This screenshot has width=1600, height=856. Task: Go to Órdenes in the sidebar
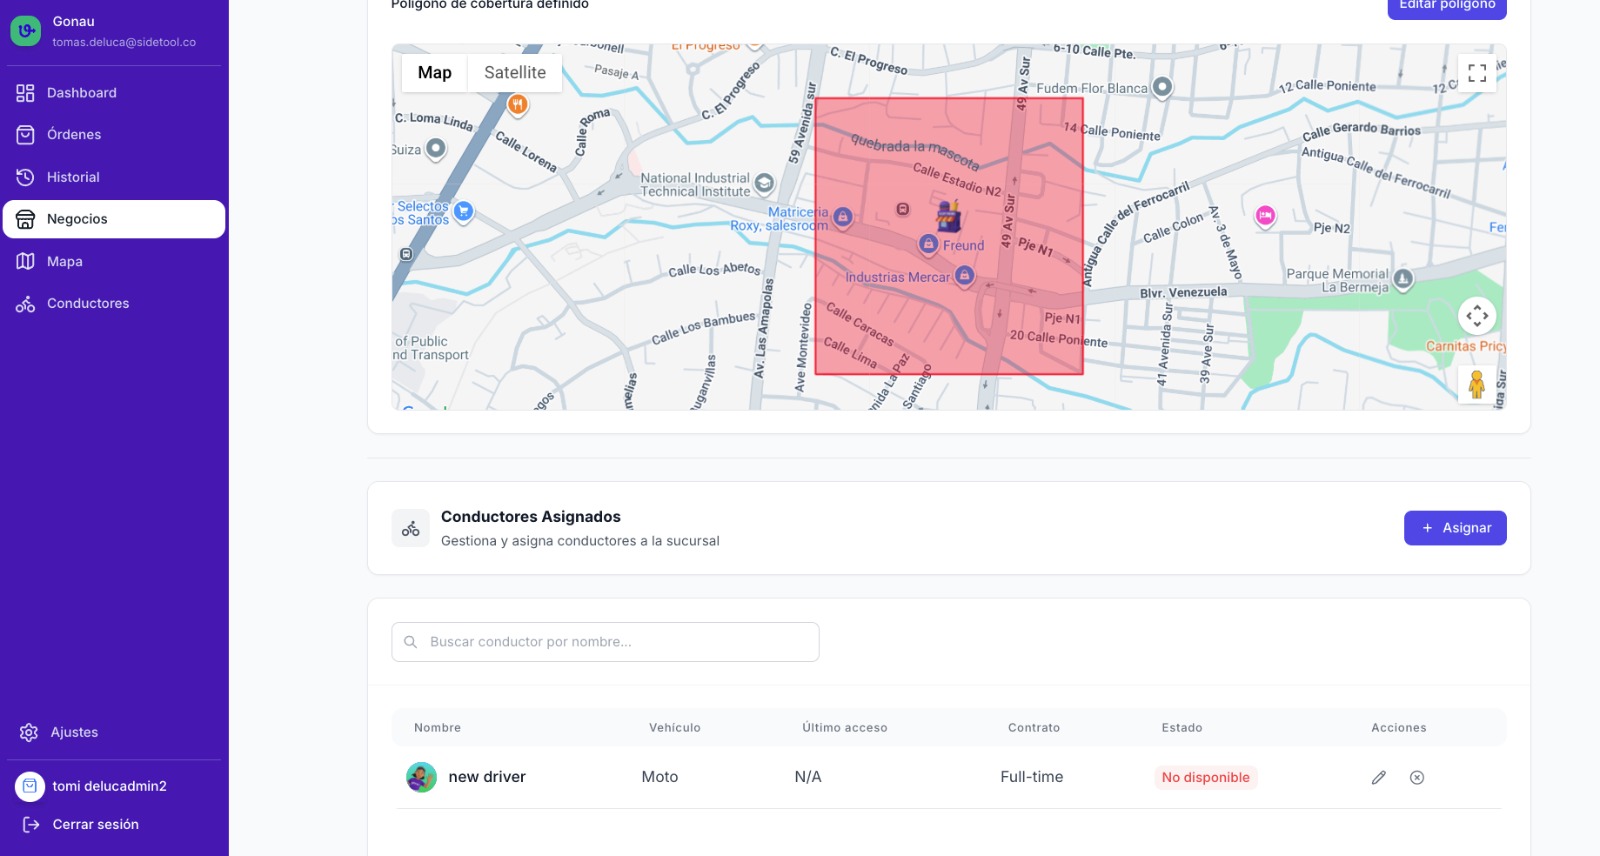(114, 135)
